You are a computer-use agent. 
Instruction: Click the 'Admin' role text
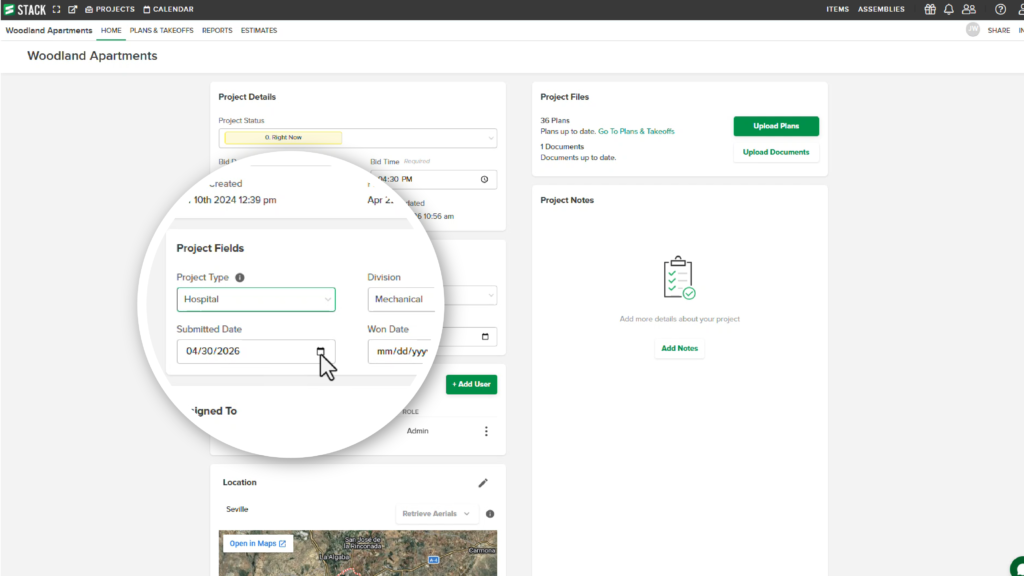(417, 431)
